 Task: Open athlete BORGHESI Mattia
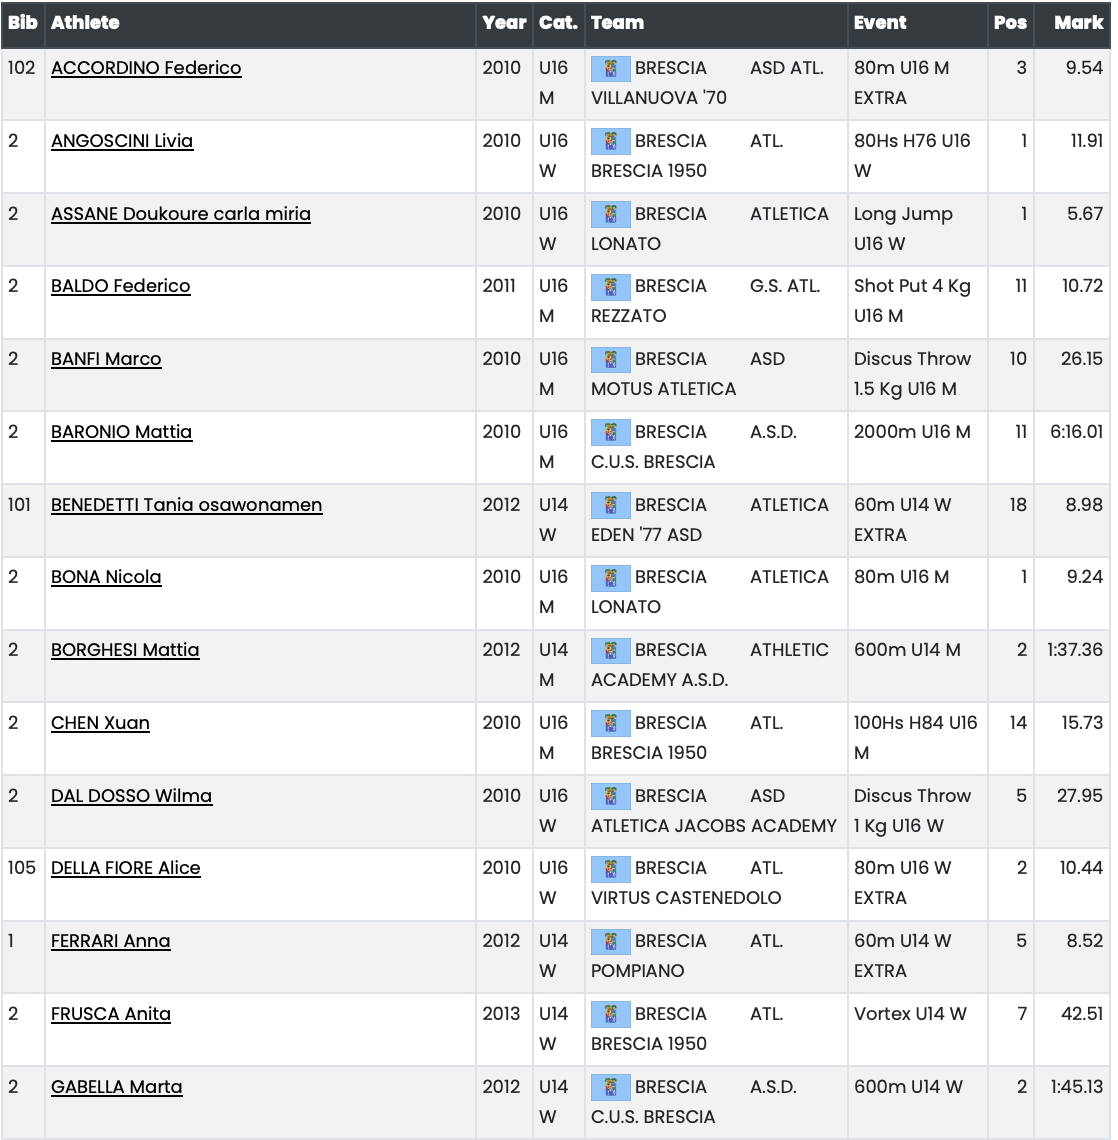pos(125,649)
